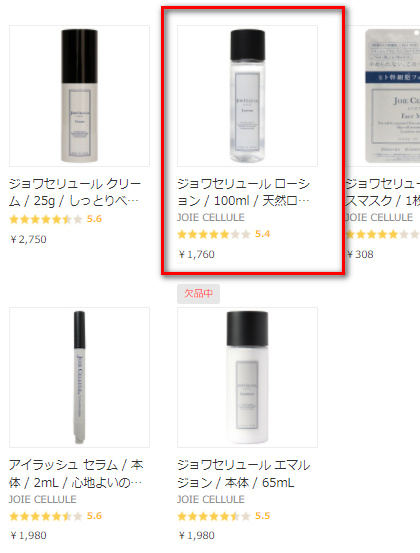
Task: Click JOIE CELLULE brand under lotion
Action: tap(211, 217)
